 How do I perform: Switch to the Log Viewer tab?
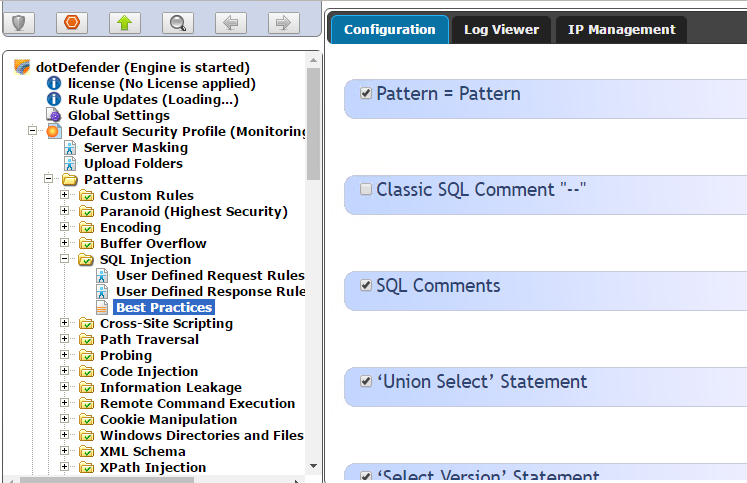point(501,30)
